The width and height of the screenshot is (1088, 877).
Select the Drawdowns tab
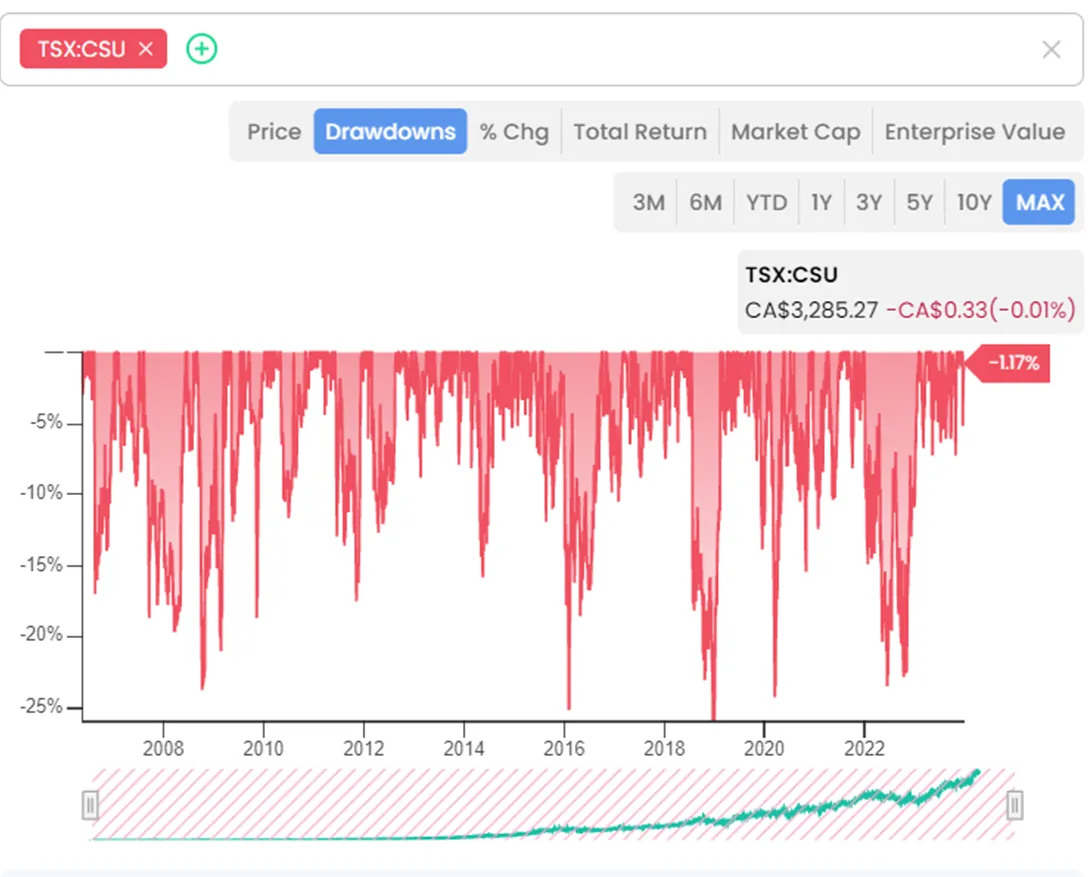click(x=390, y=132)
